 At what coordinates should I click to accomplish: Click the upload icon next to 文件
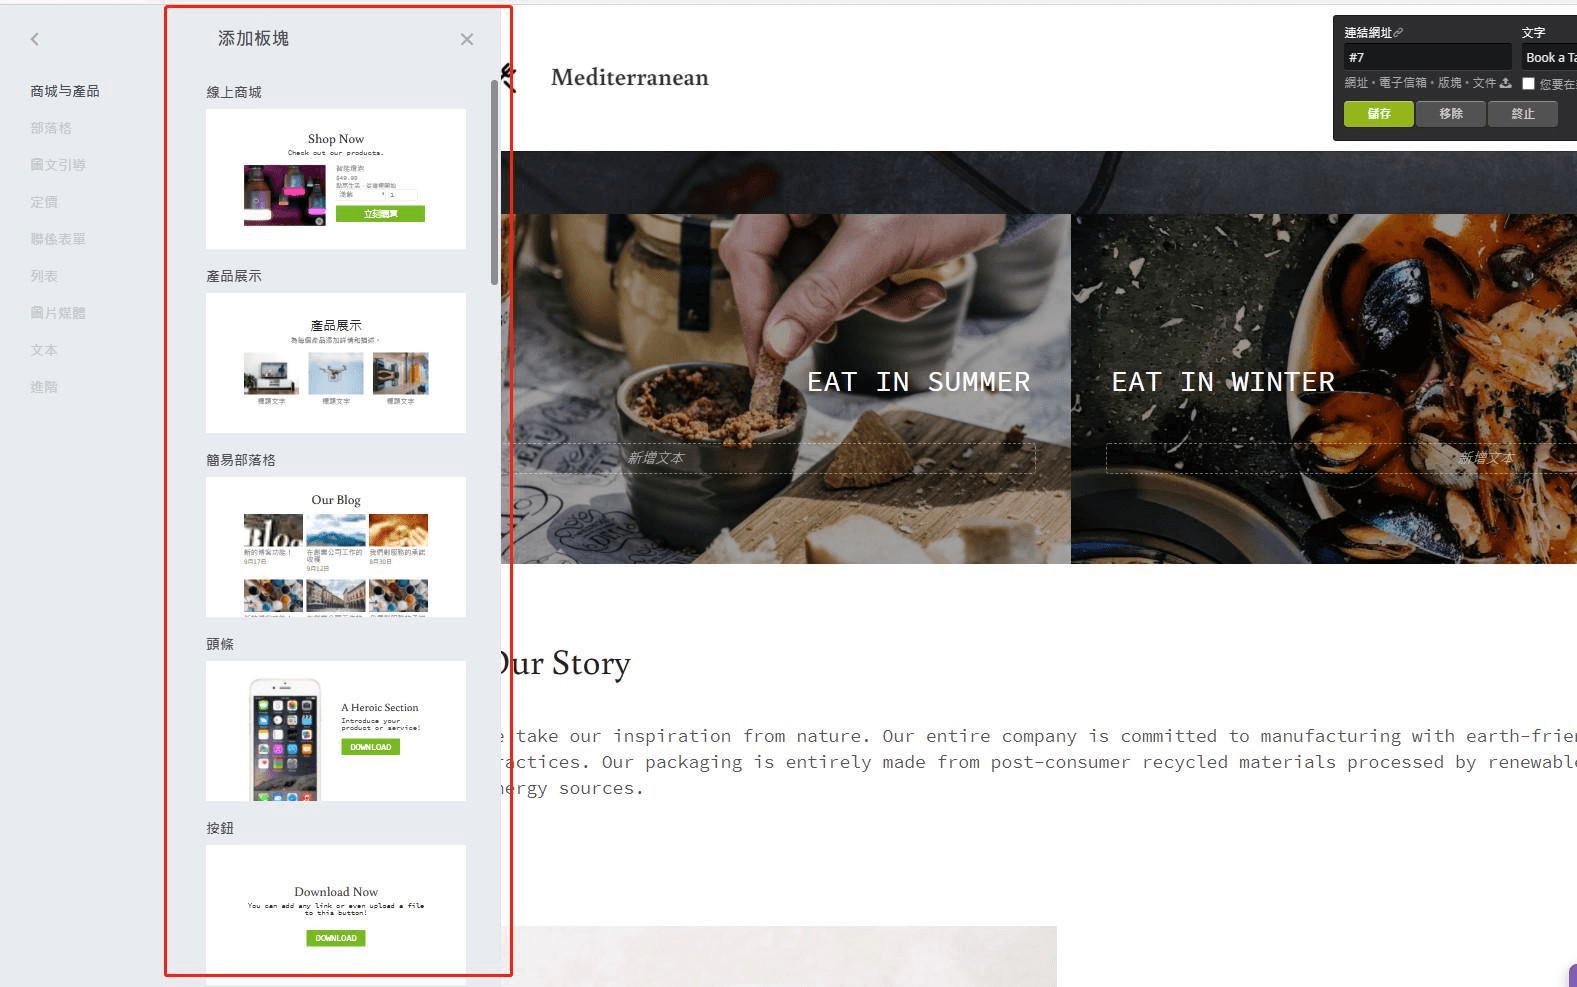pyautogui.click(x=1505, y=83)
